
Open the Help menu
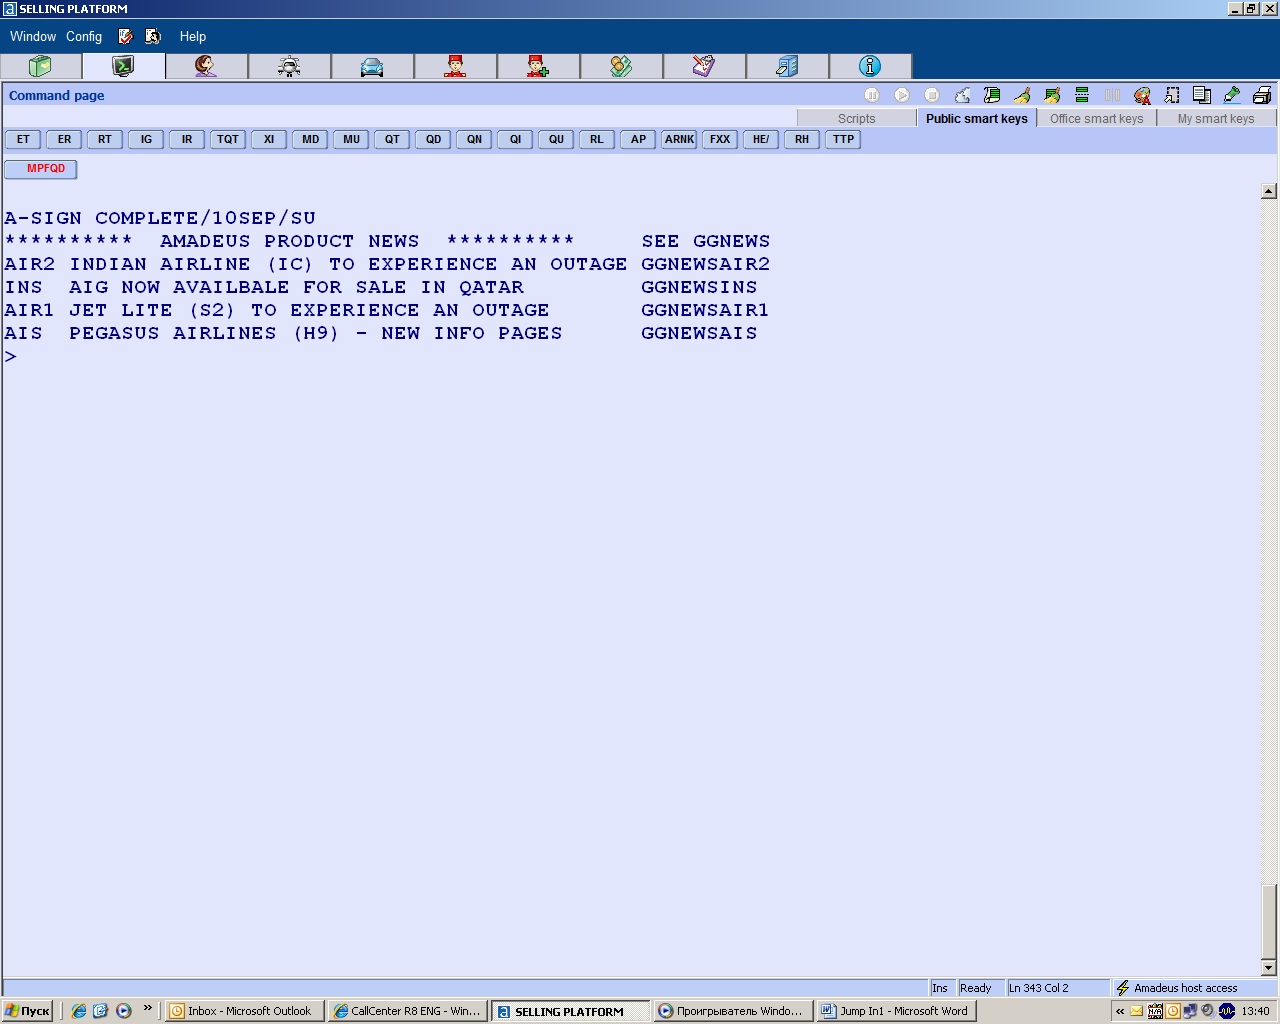[193, 36]
